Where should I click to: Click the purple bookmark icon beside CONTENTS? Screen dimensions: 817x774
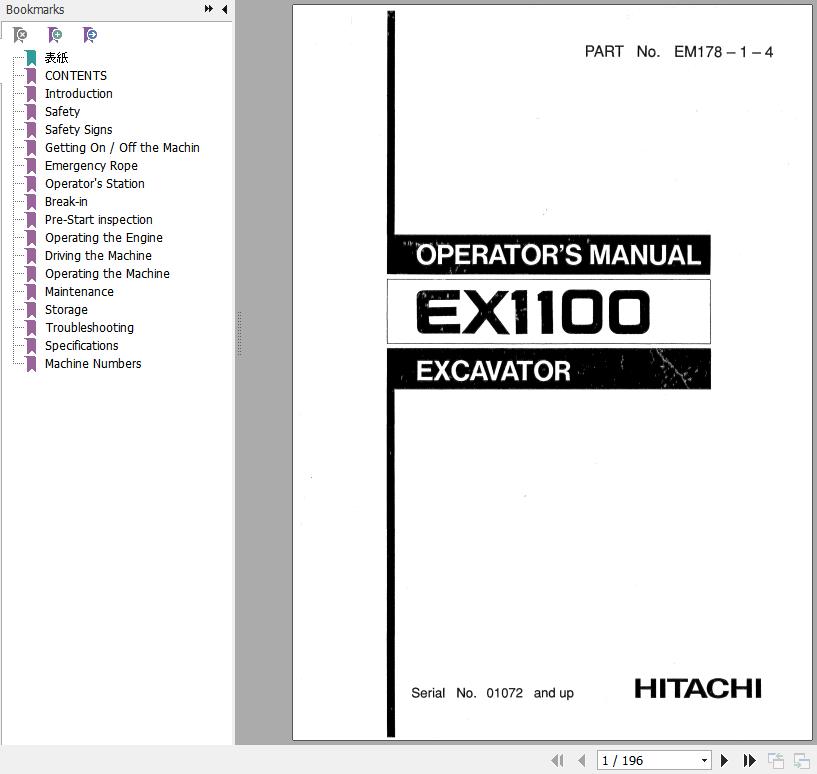[x=31, y=76]
